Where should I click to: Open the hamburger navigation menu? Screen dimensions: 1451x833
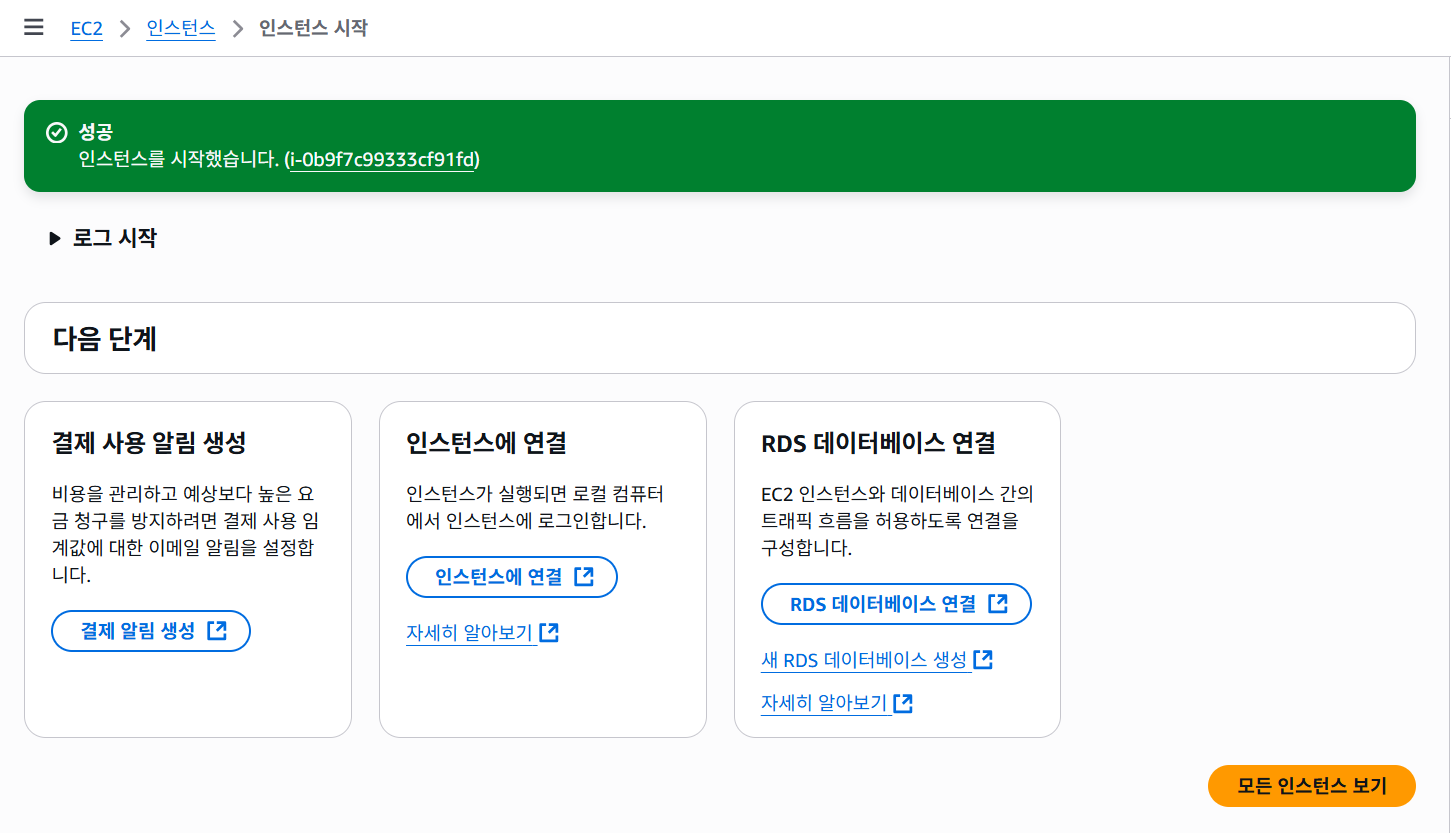34,27
